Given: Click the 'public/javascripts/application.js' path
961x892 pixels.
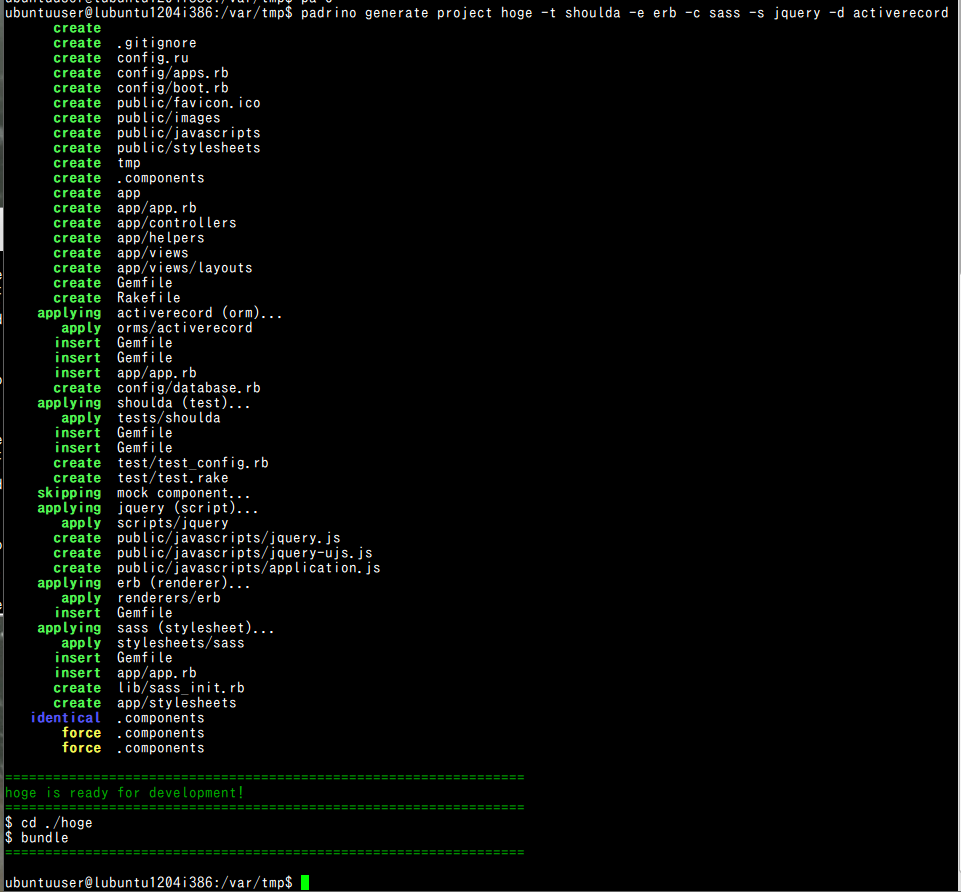Looking at the screenshot, I should click(249, 568).
